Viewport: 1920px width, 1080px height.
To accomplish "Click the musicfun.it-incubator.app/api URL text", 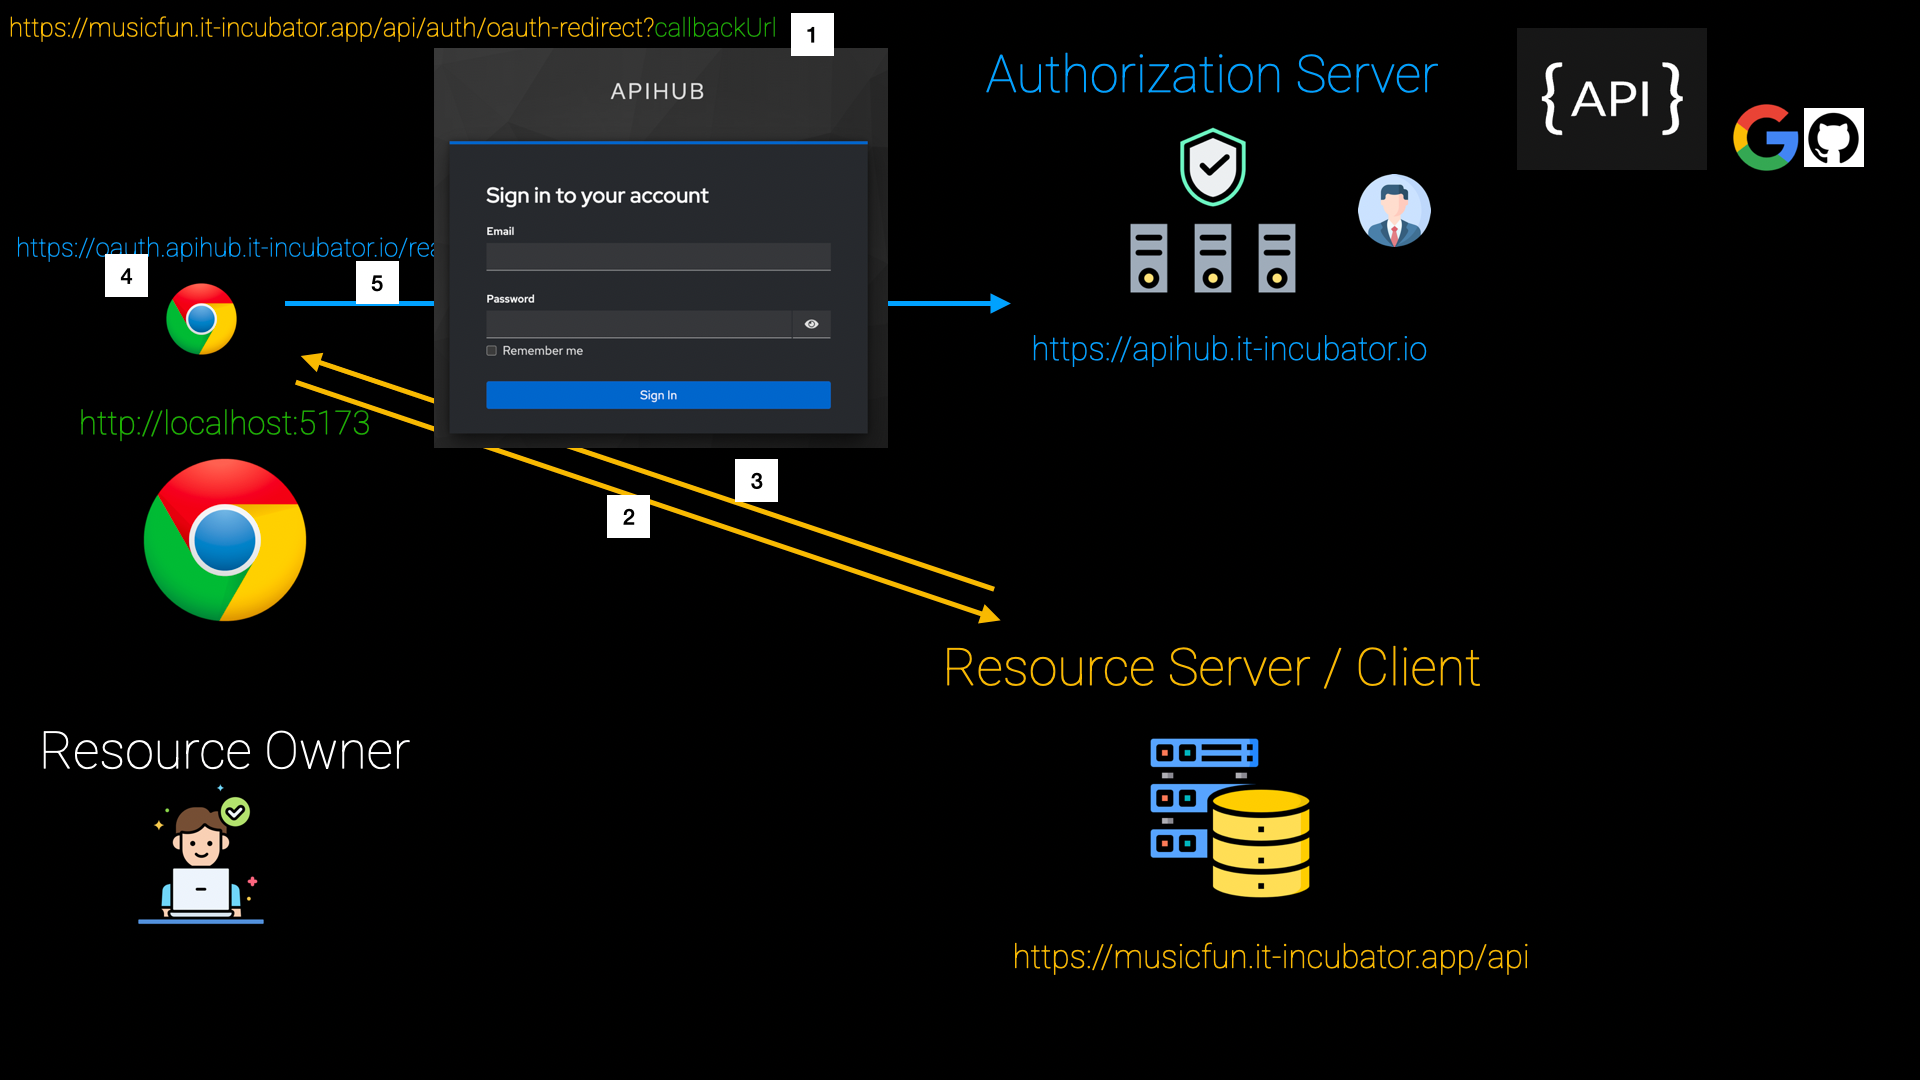I will 1270,957.
